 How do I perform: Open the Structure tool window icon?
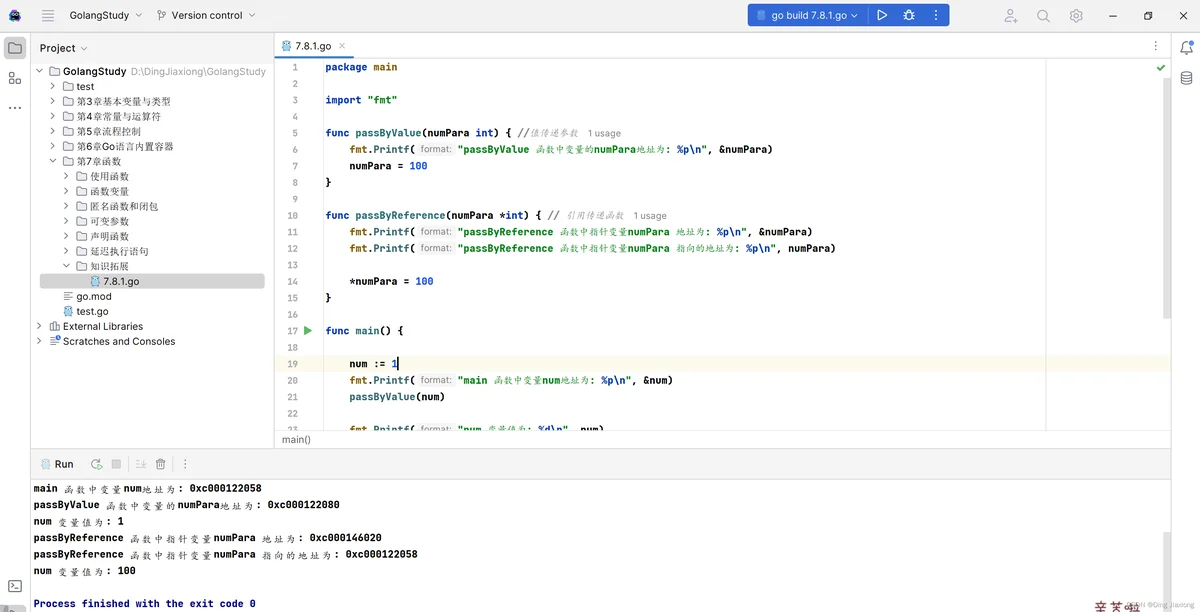15,78
